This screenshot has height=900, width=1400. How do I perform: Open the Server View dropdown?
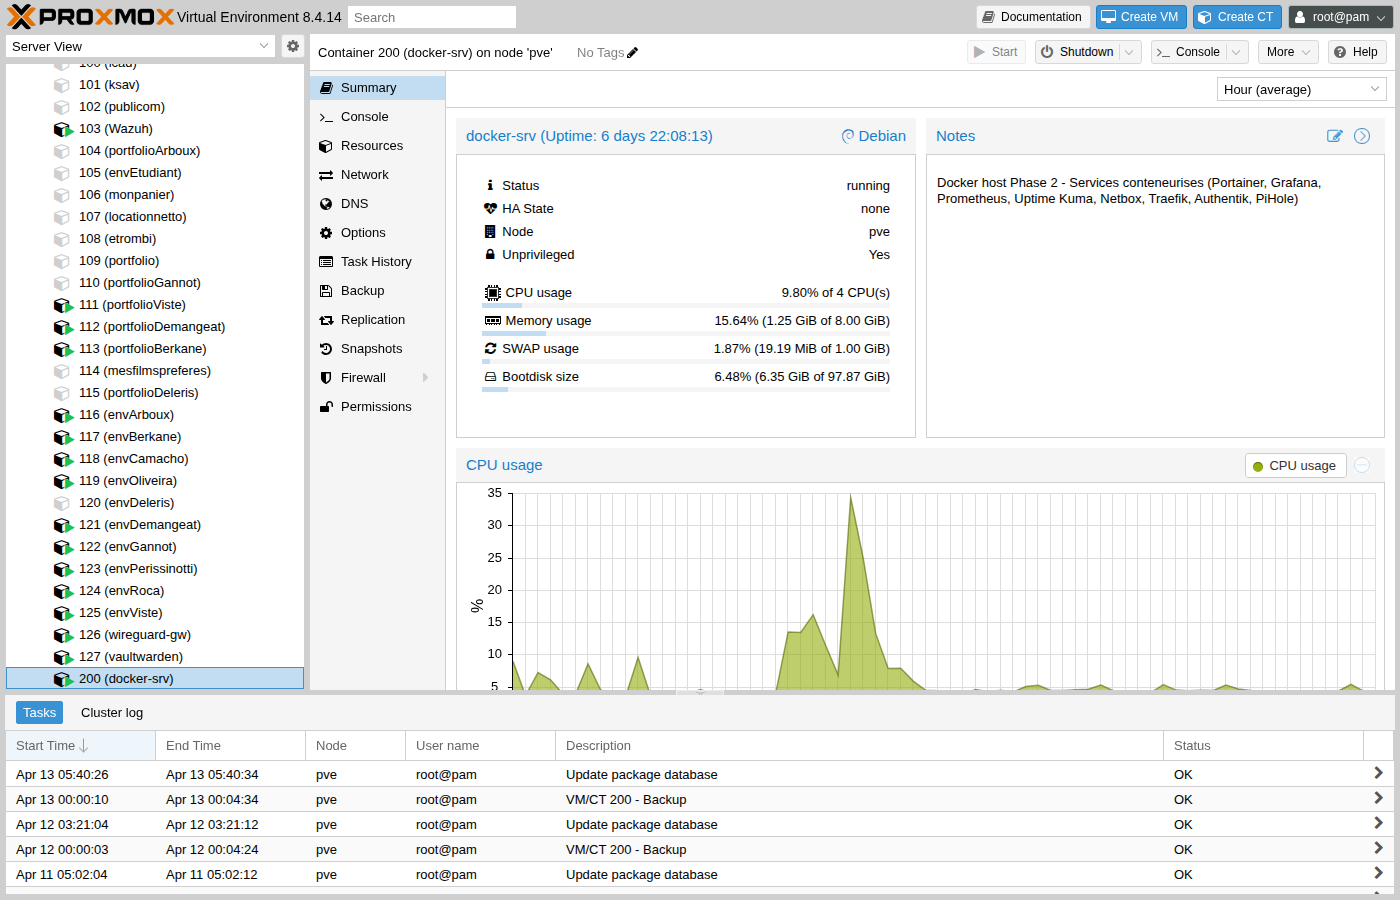[x=264, y=46]
